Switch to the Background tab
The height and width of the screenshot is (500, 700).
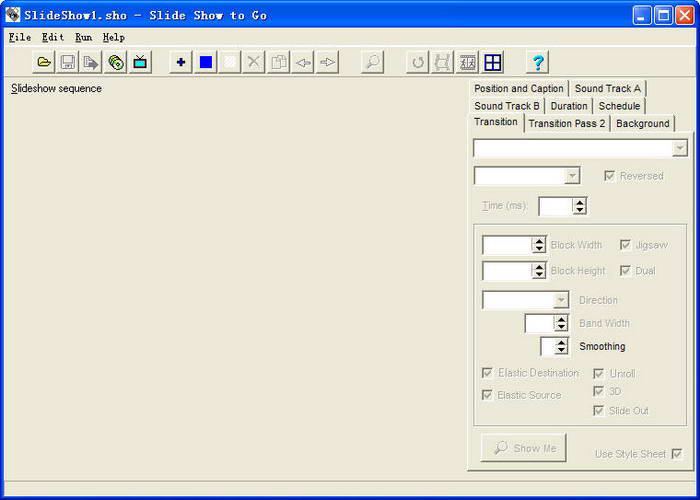pyautogui.click(x=642, y=124)
